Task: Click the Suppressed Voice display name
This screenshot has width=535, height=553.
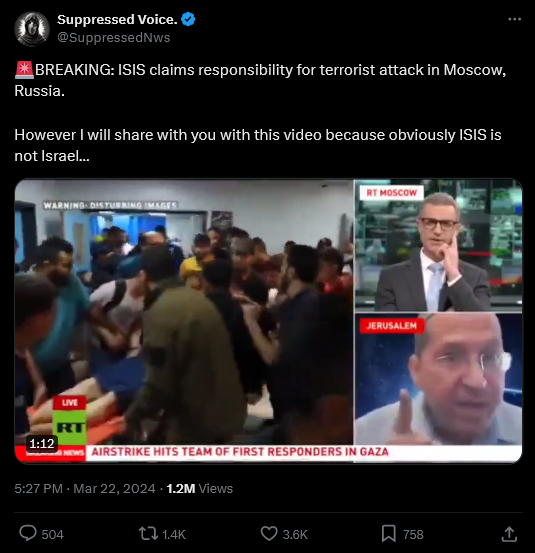Action: [117, 19]
